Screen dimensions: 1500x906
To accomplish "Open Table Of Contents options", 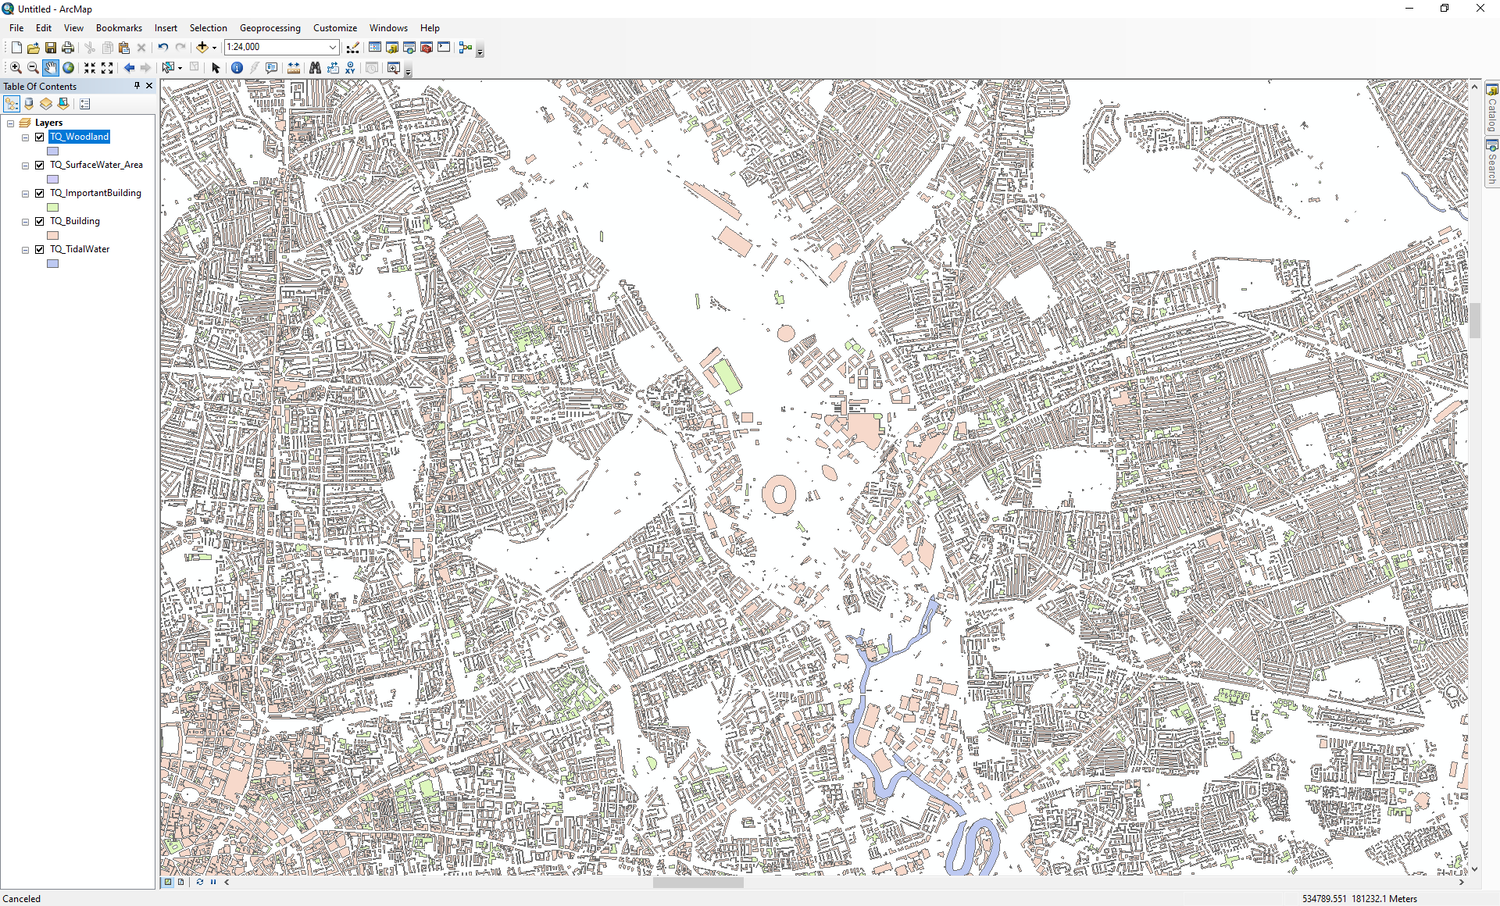I will (x=85, y=103).
